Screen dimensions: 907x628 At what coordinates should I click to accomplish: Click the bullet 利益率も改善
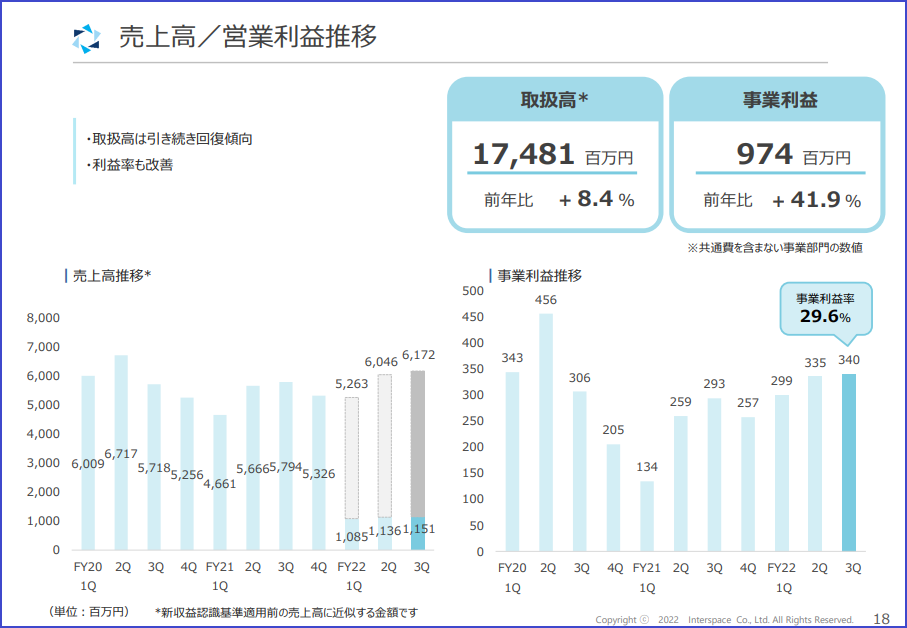pyautogui.click(x=130, y=165)
